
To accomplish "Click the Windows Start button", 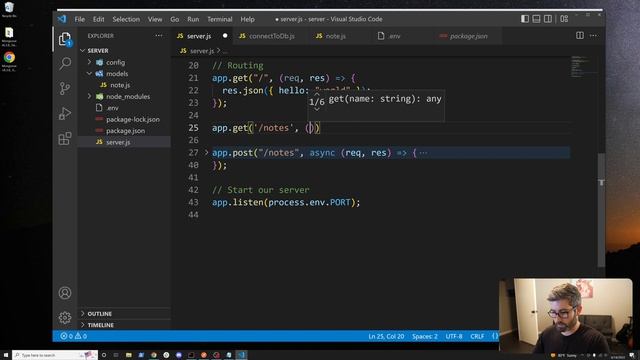I will (x=6, y=355).
